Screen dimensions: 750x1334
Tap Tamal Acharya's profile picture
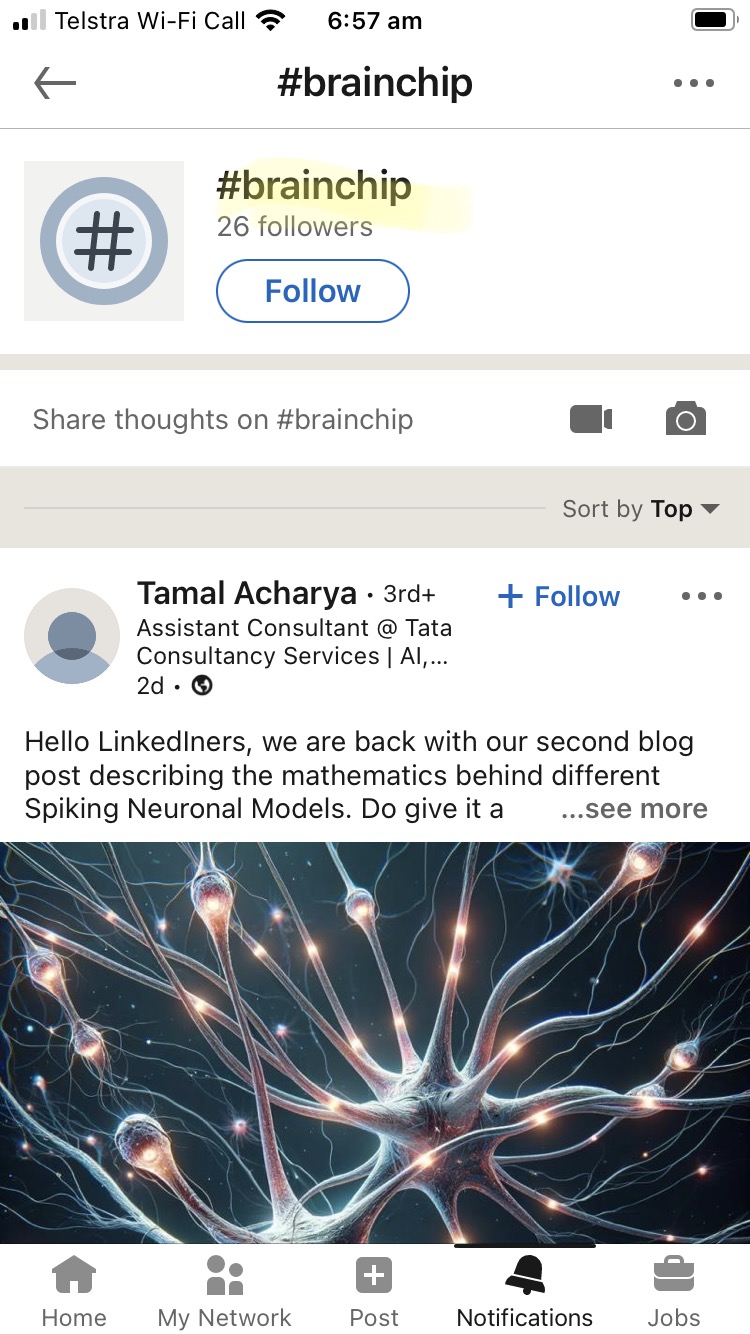(72, 636)
